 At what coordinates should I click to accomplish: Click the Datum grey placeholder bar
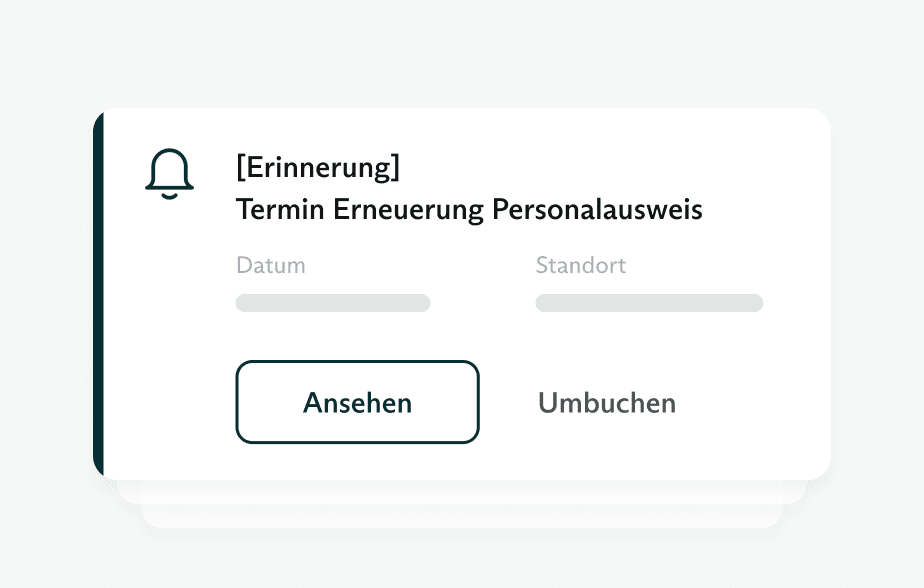tap(333, 303)
